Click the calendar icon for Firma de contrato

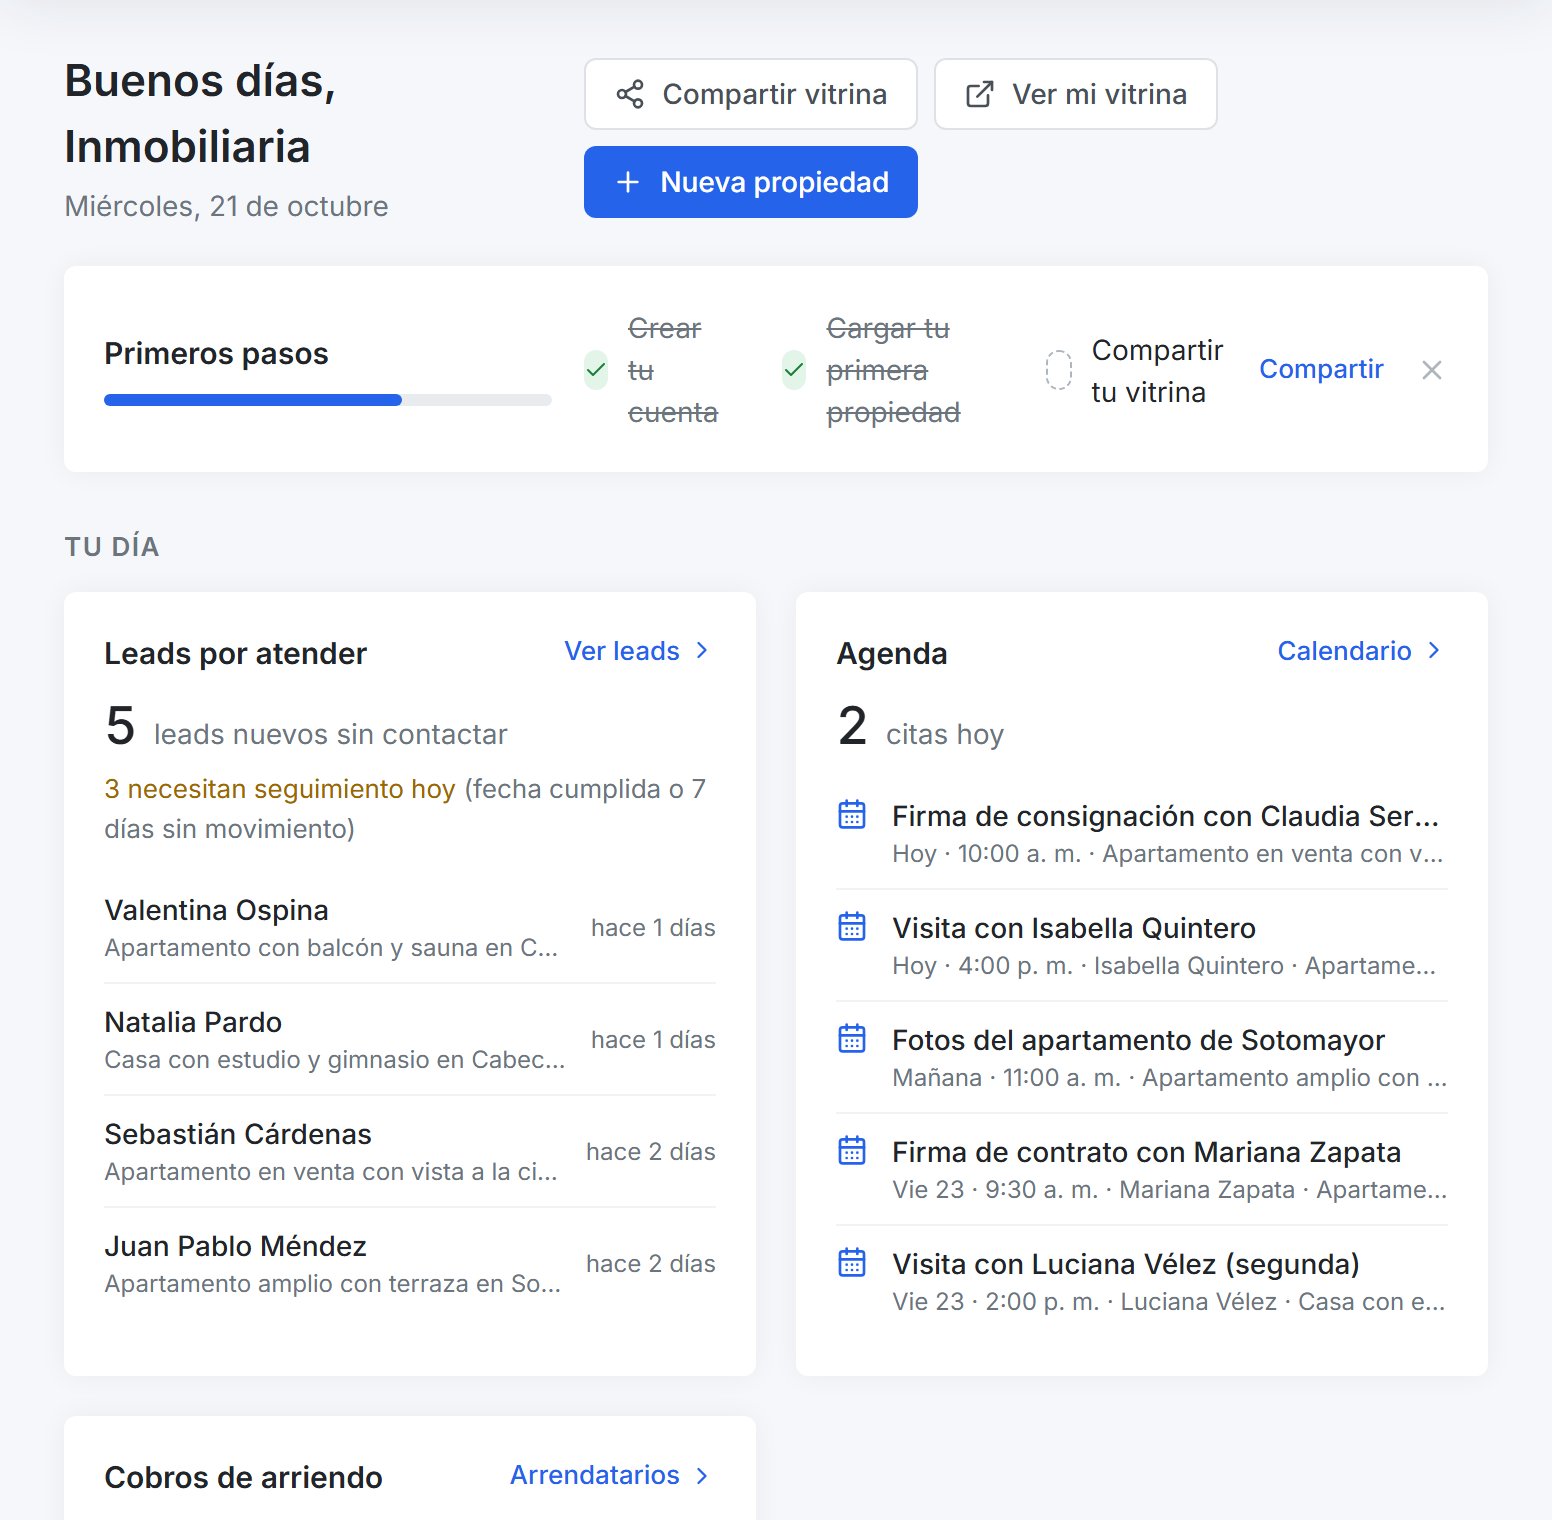click(852, 1151)
